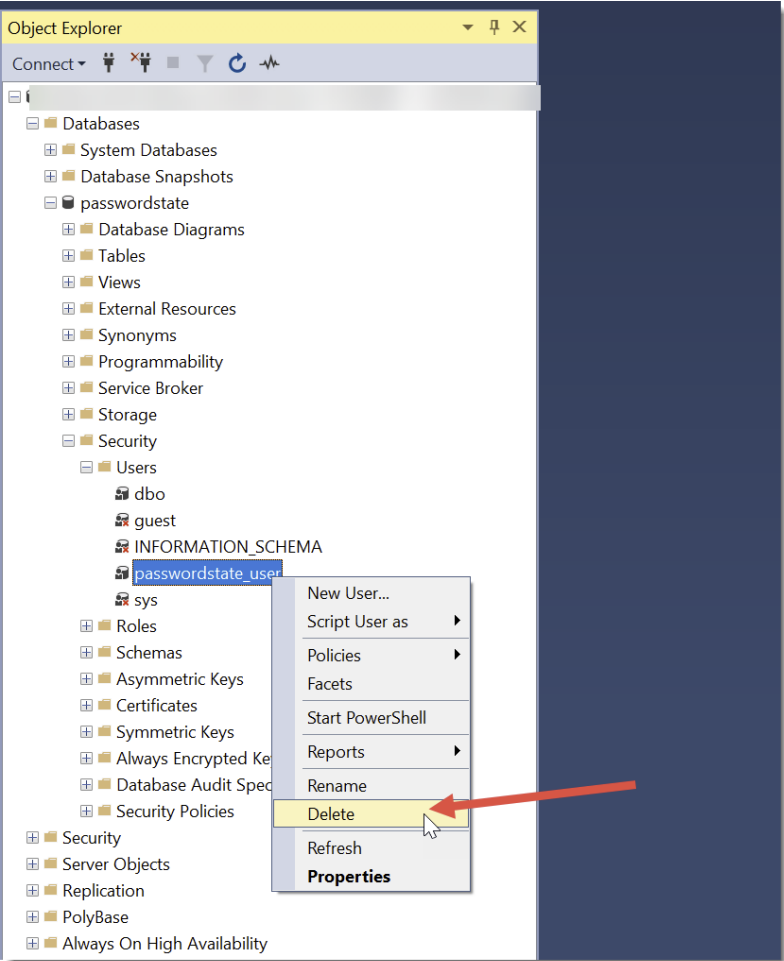Open the Connect dropdown
Screen dimensions: 784x961
[x=48, y=64]
